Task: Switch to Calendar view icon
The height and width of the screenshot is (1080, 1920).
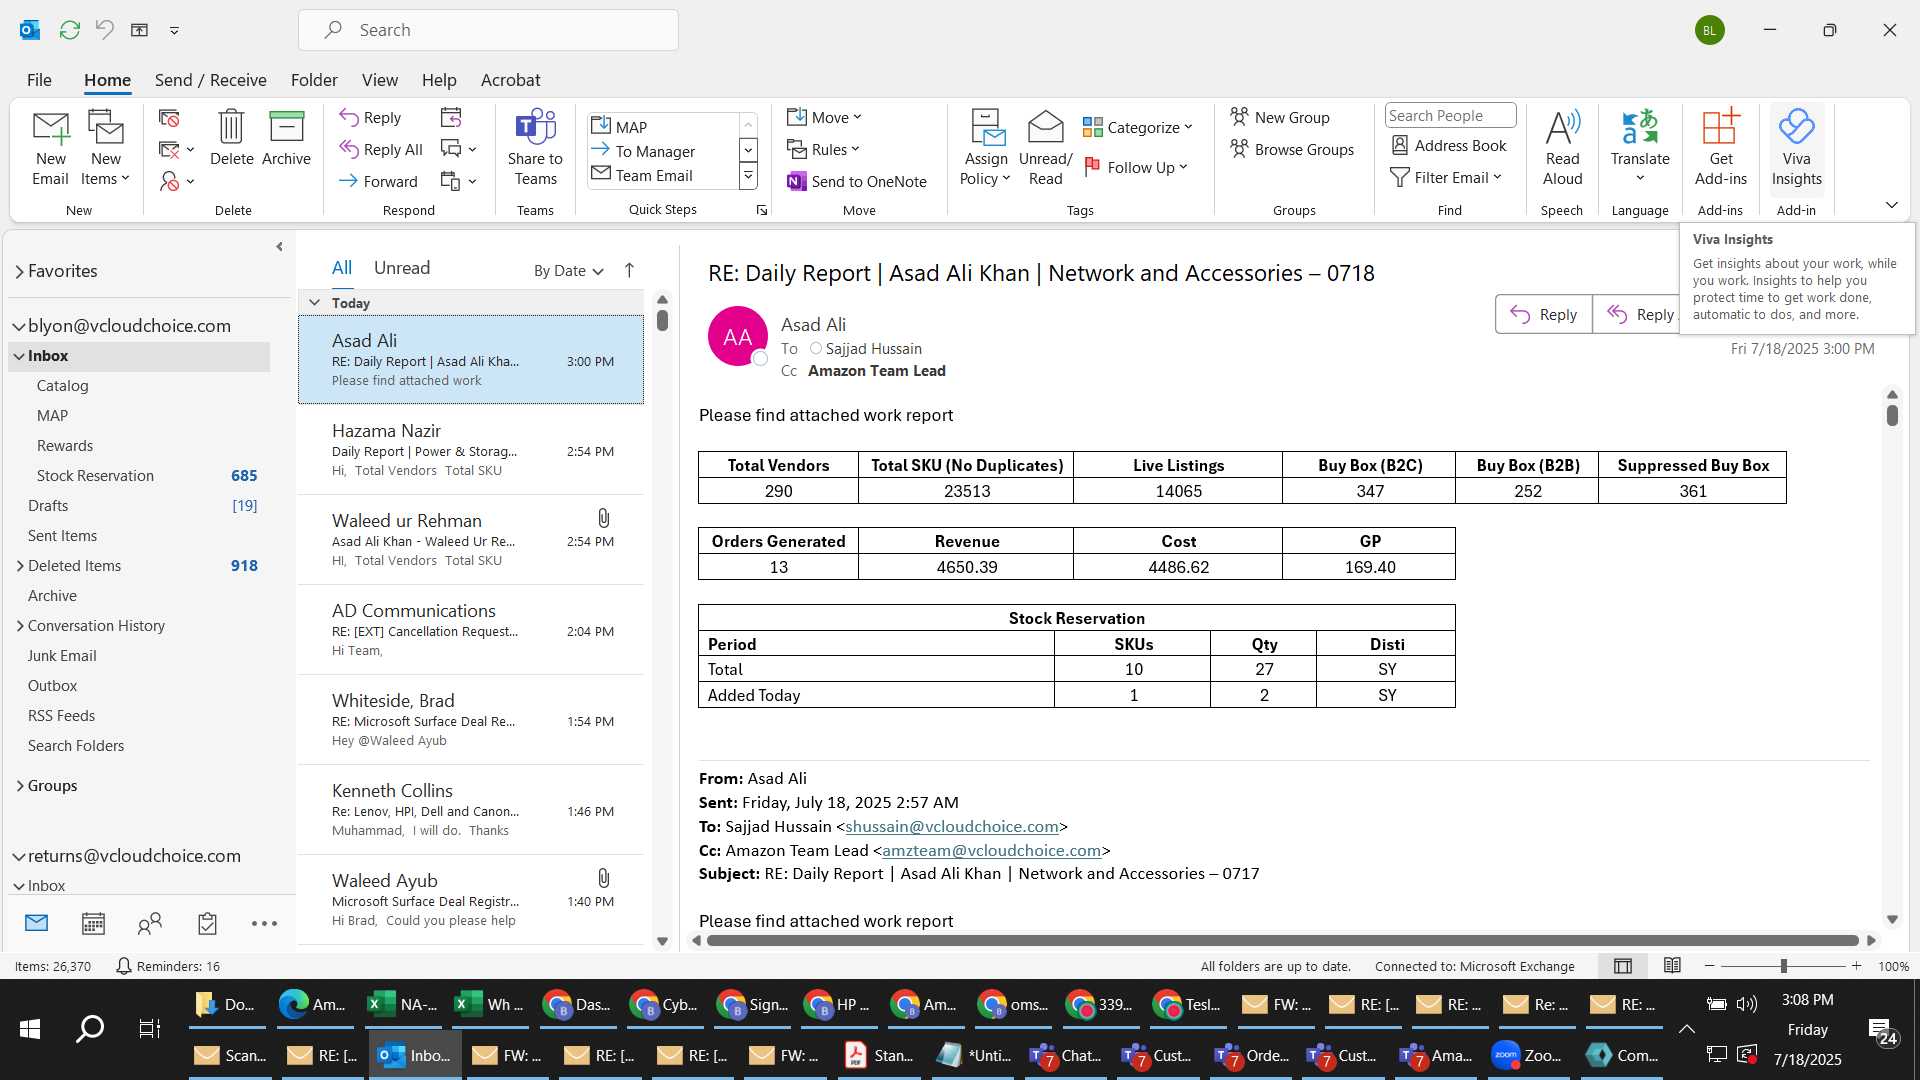Action: pos(93,923)
